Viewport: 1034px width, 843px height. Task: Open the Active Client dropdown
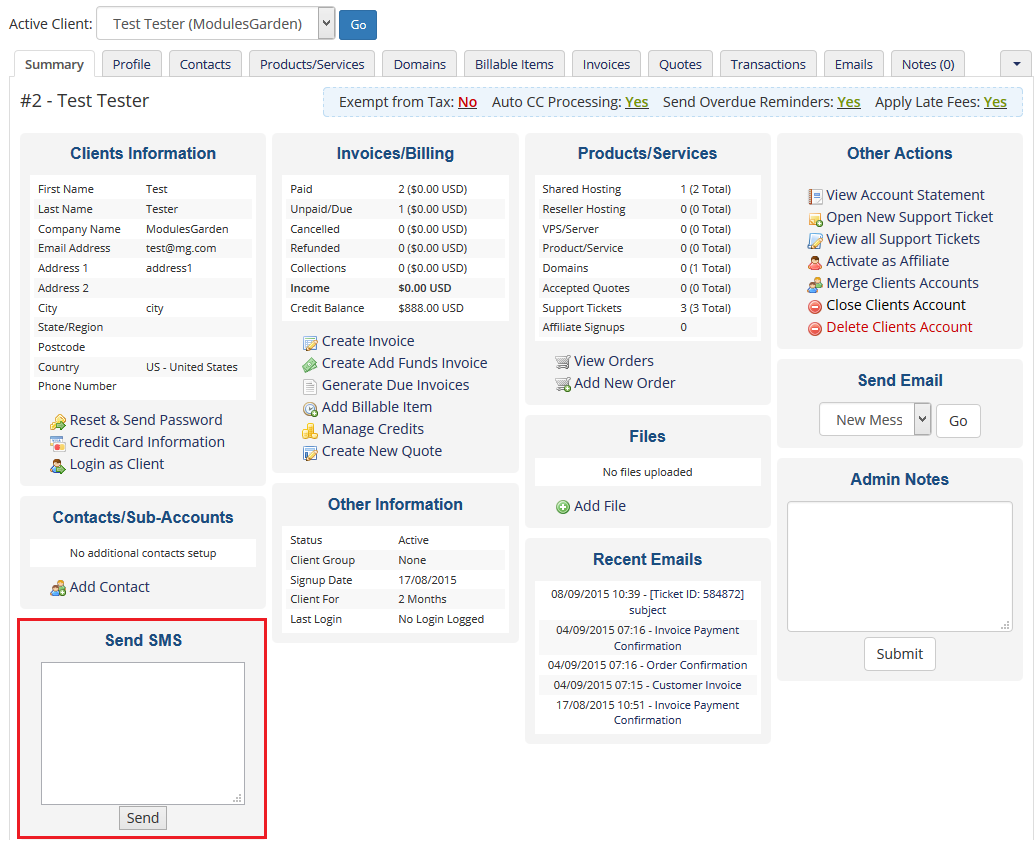[x=216, y=24]
